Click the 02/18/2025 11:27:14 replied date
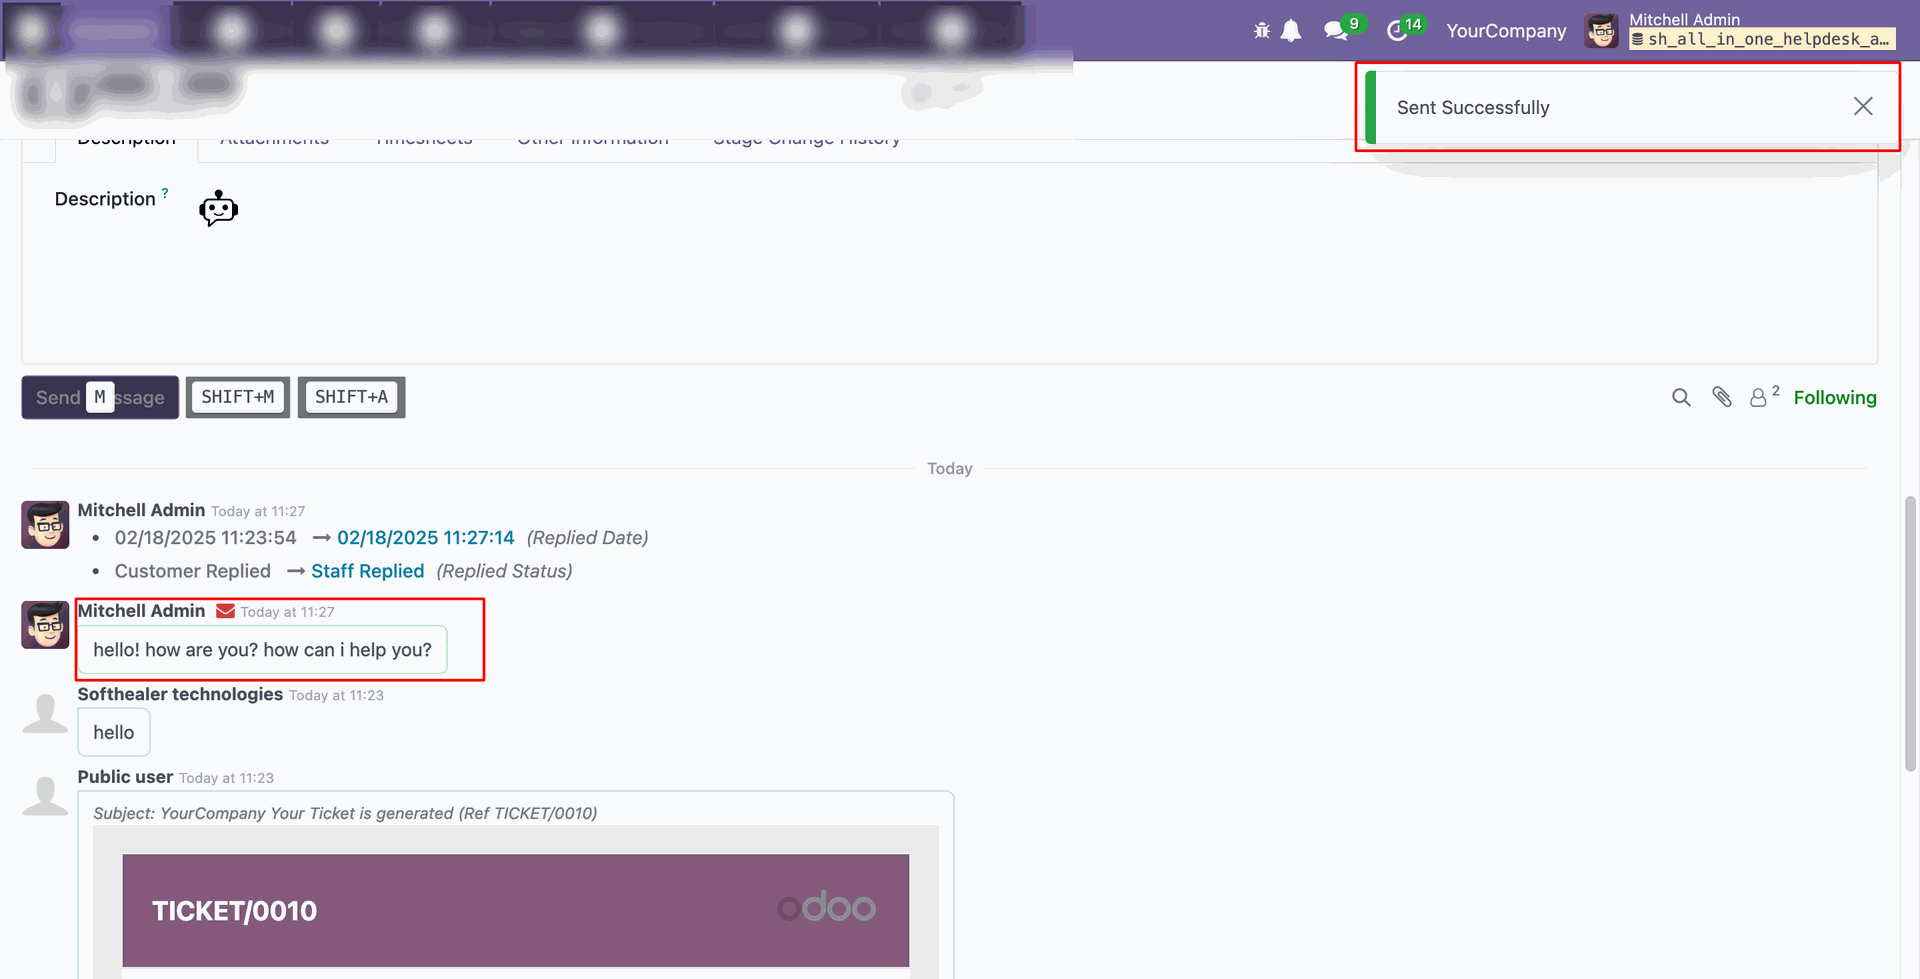Screen dimensions: 1920x979 (x=426, y=538)
